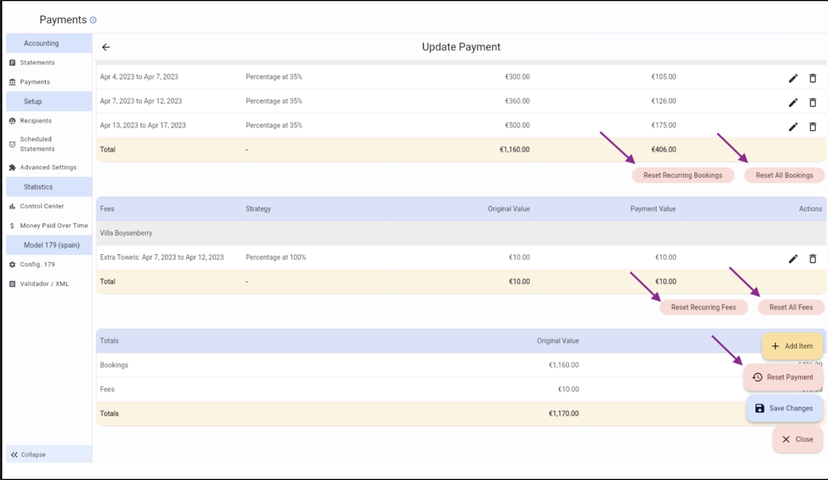Screen dimensions: 828x480
Task: Open Advanced Settings page
Action: 48,167
